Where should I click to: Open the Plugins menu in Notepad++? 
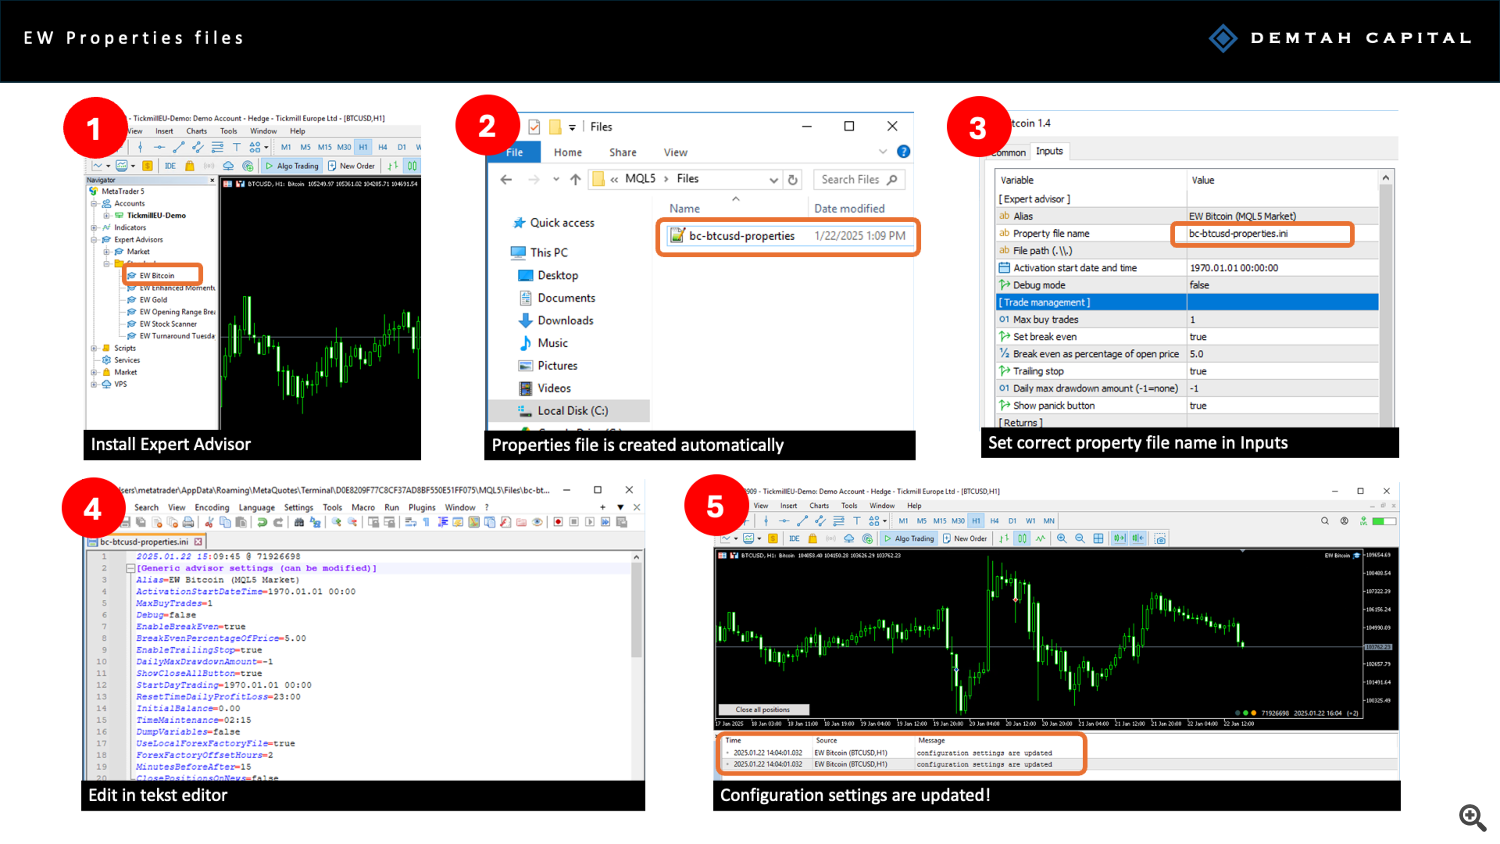pyautogui.click(x=422, y=507)
